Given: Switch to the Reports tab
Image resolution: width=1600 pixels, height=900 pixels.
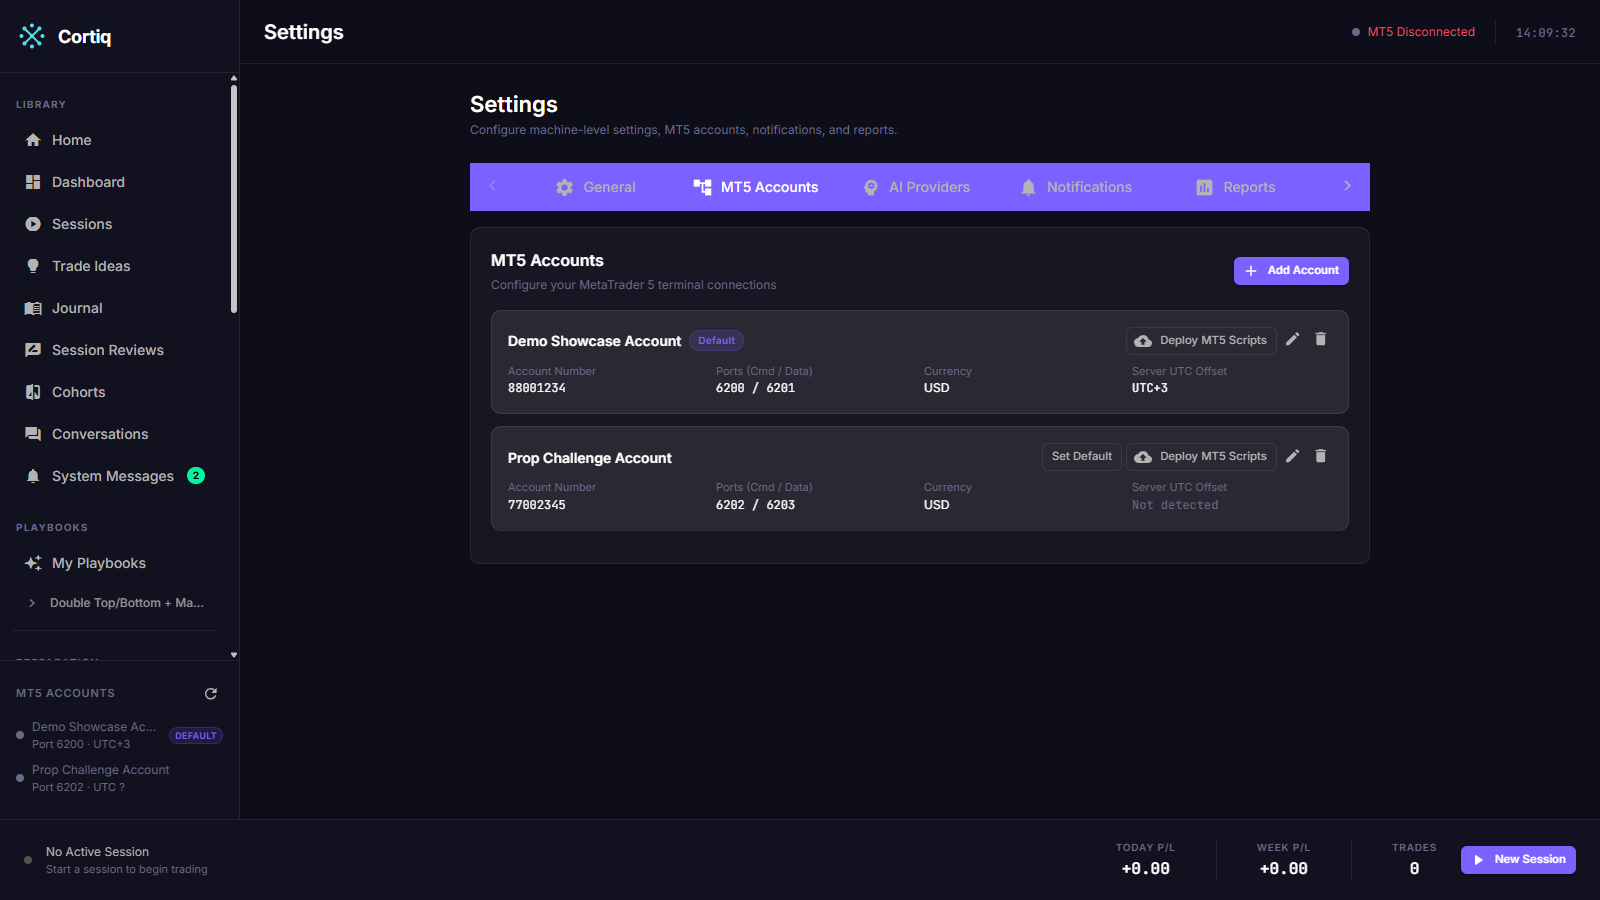Looking at the screenshot, I should (x=1236, y=187).
